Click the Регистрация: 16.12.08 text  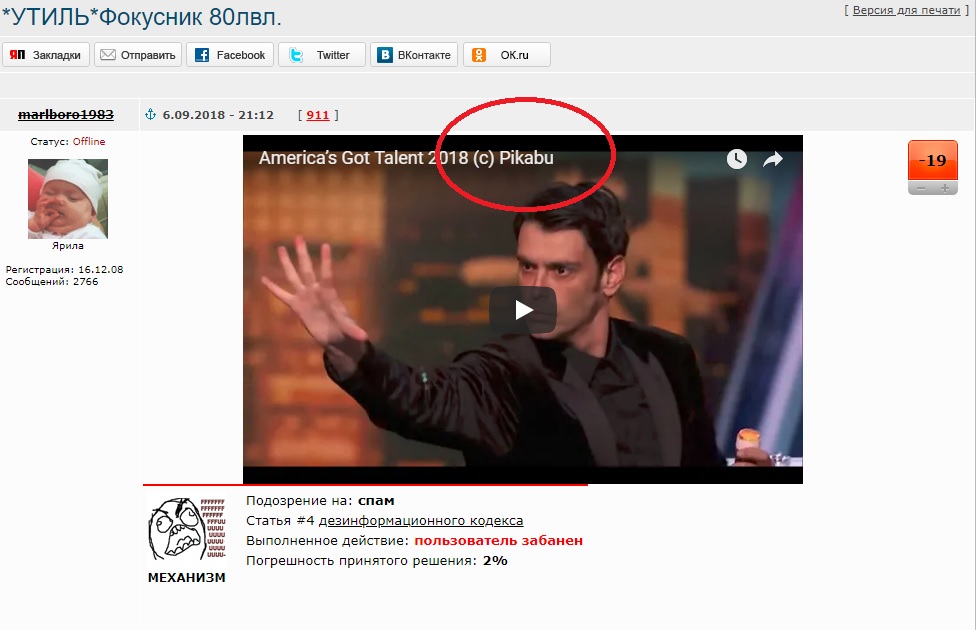[65, 270]
